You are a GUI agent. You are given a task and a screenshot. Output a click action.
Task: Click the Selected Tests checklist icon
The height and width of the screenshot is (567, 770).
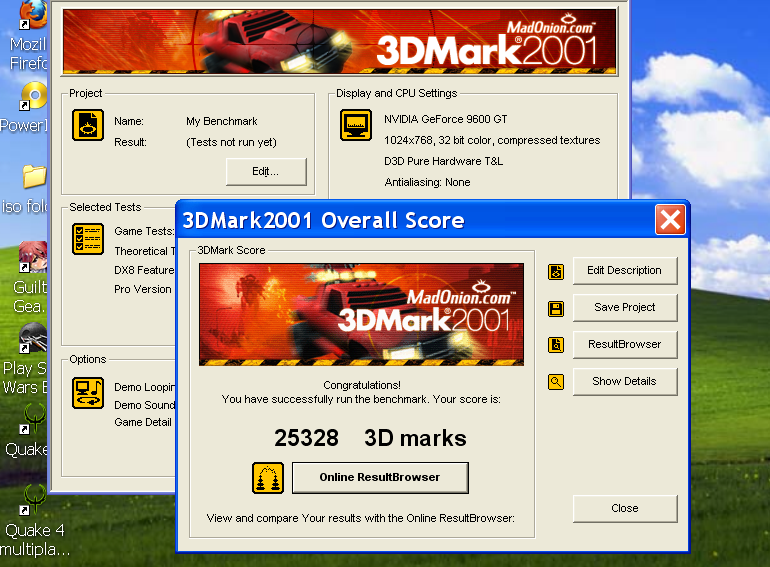(88, 239)
